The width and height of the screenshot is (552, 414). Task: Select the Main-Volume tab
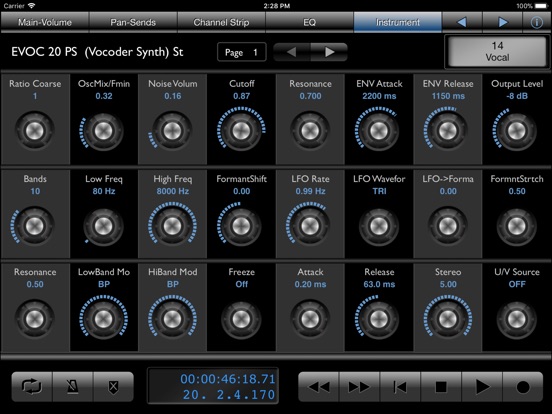tap(45, 22)
